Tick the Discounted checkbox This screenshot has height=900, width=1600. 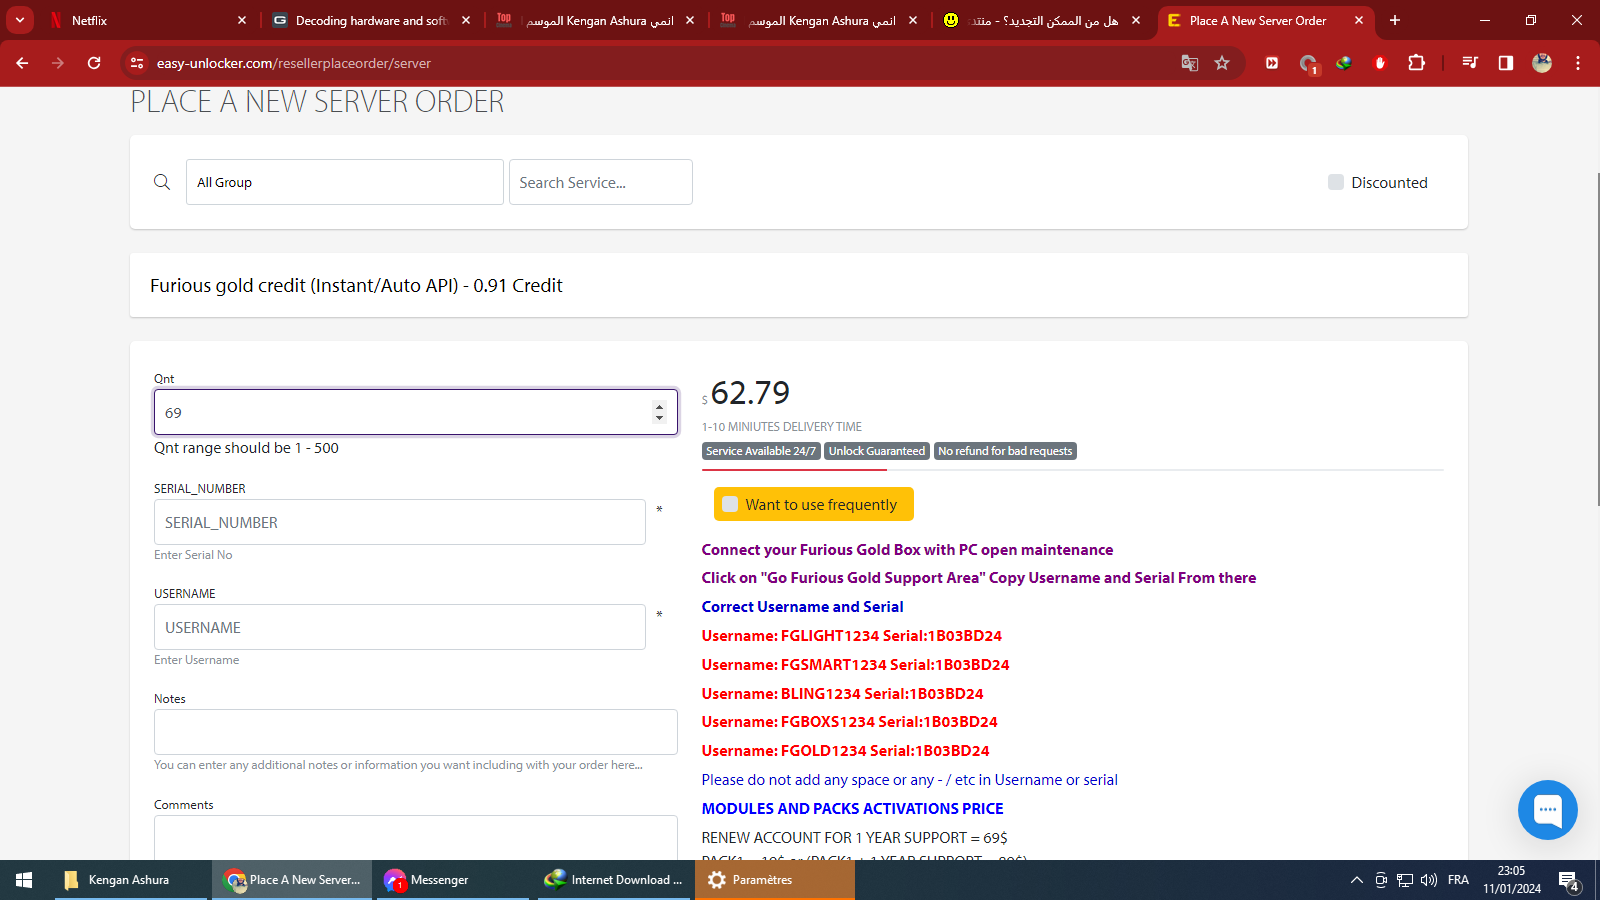(1336, 182)
